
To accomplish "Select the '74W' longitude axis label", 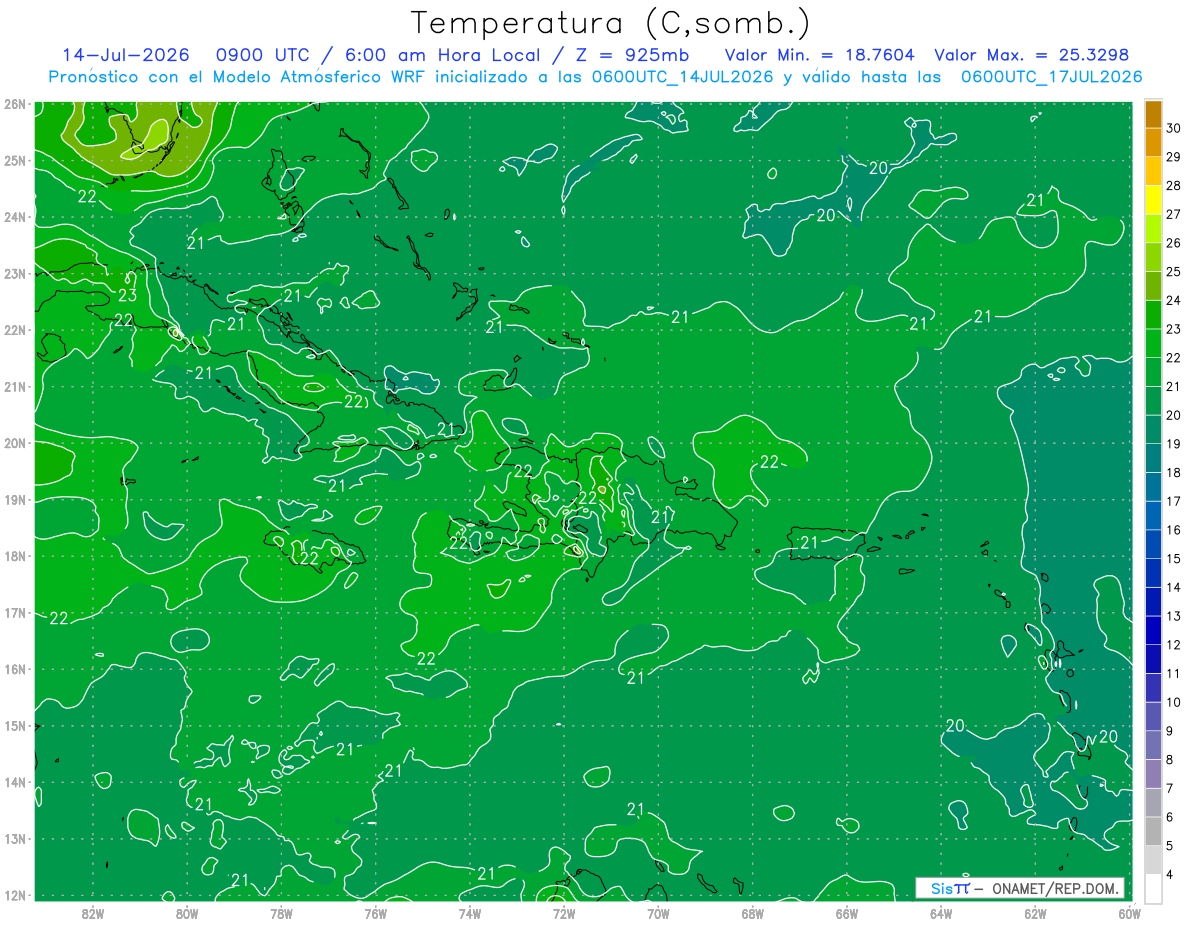I will click(x=469, y=912).
